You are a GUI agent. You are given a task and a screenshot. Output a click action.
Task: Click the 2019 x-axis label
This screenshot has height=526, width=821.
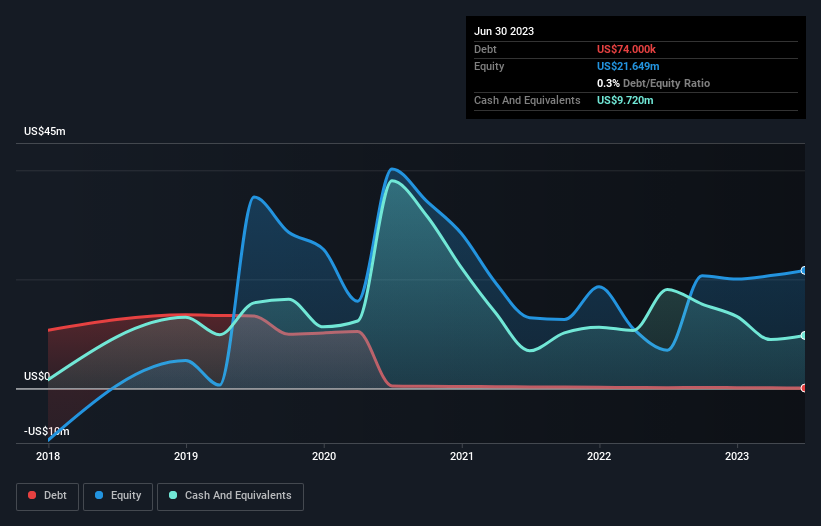click(x=186, y=456)
